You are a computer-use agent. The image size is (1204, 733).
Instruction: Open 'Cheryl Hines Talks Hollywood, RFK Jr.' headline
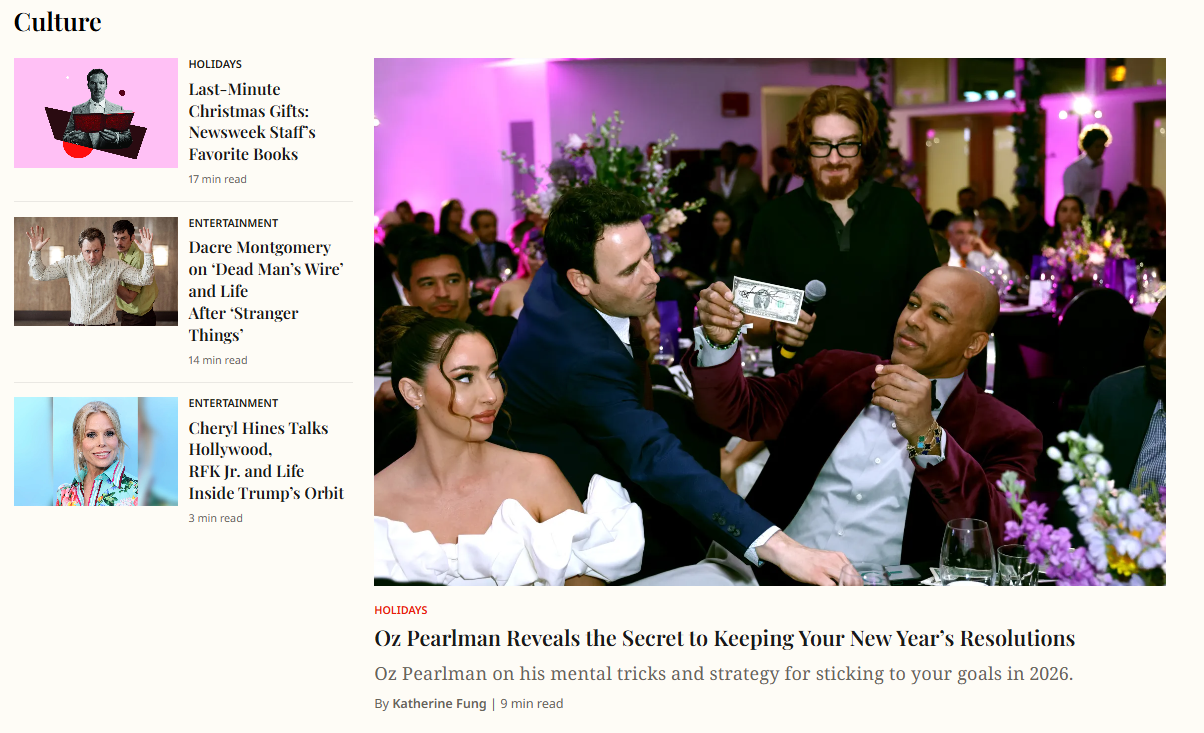[266, 460]
